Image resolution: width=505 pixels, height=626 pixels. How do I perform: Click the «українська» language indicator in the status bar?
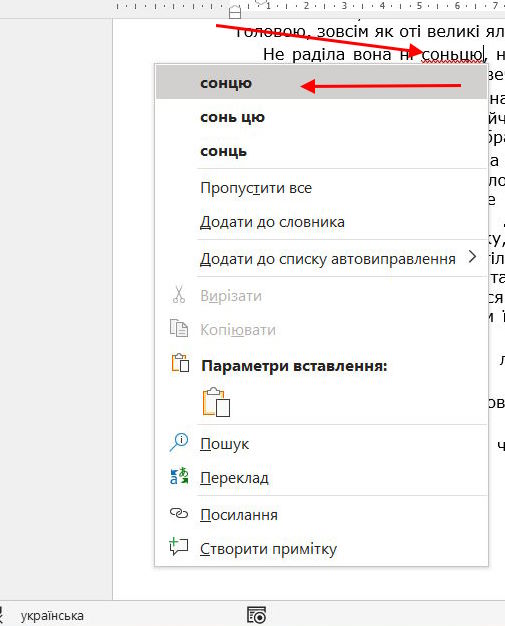pos(52,616)
